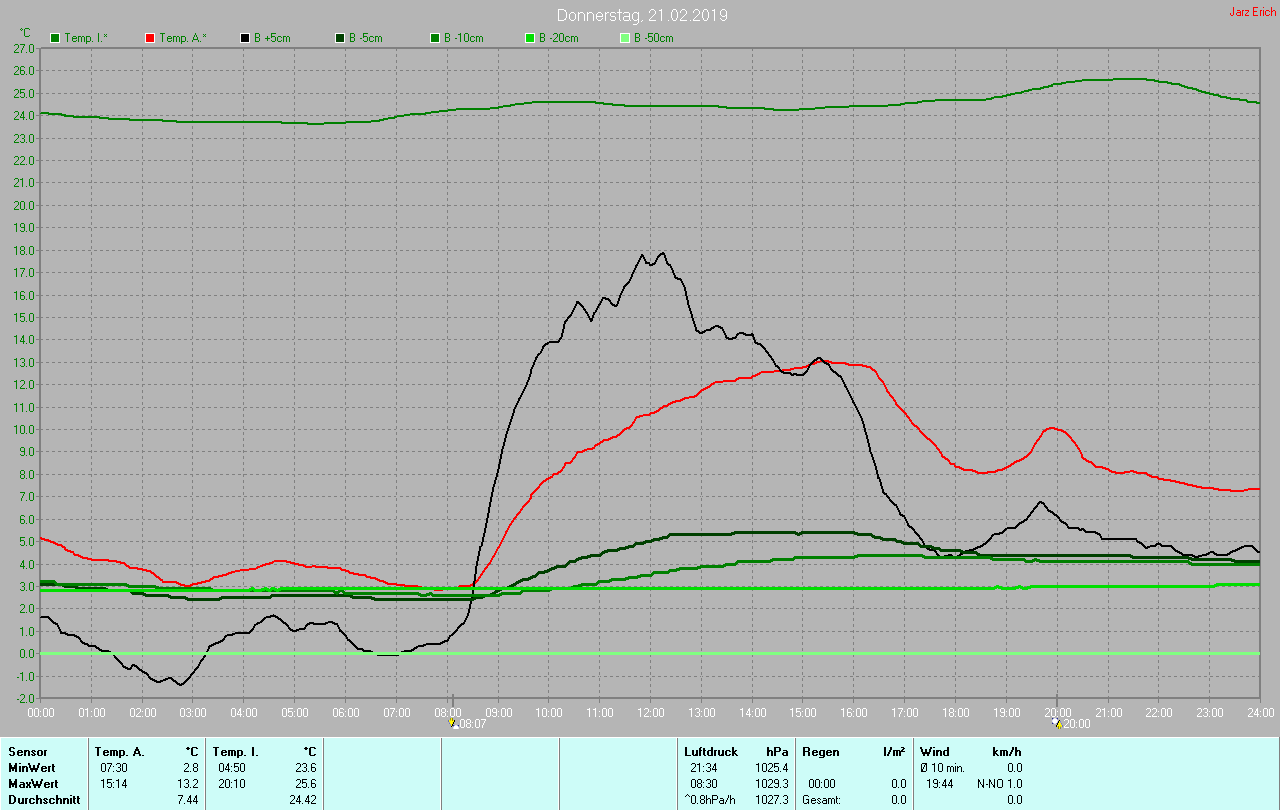Click the 20:10 indoor maximum time
The image size is (1280, 810).
[231, 783]
